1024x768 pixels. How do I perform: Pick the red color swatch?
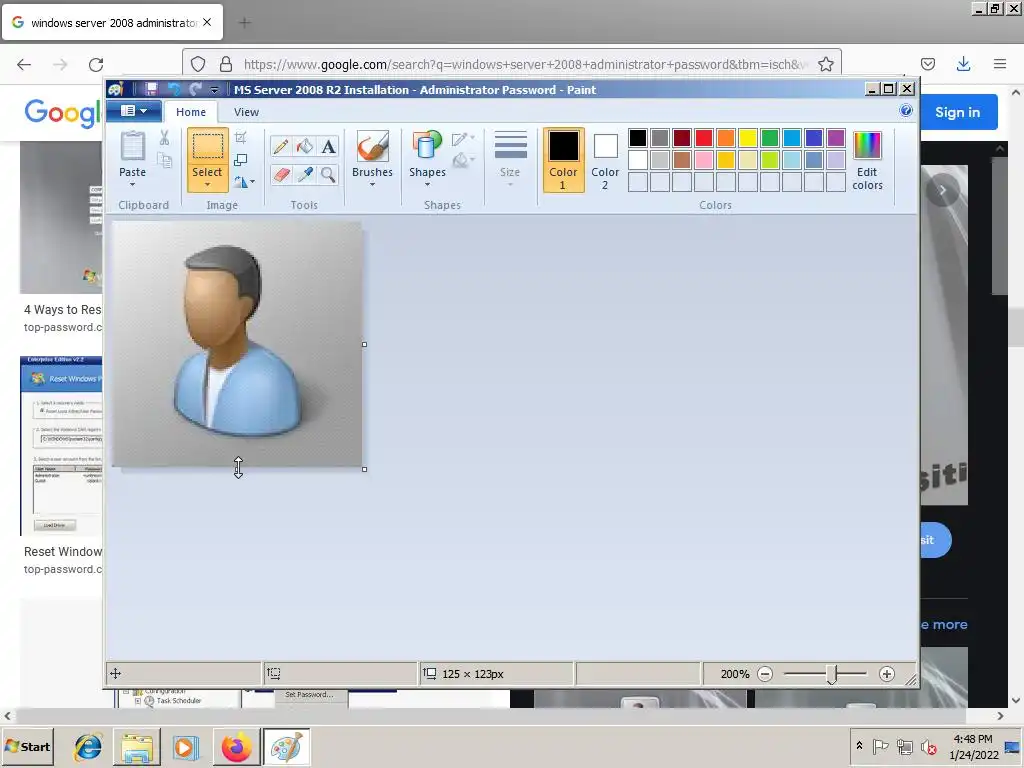click(x=704, y=138)
